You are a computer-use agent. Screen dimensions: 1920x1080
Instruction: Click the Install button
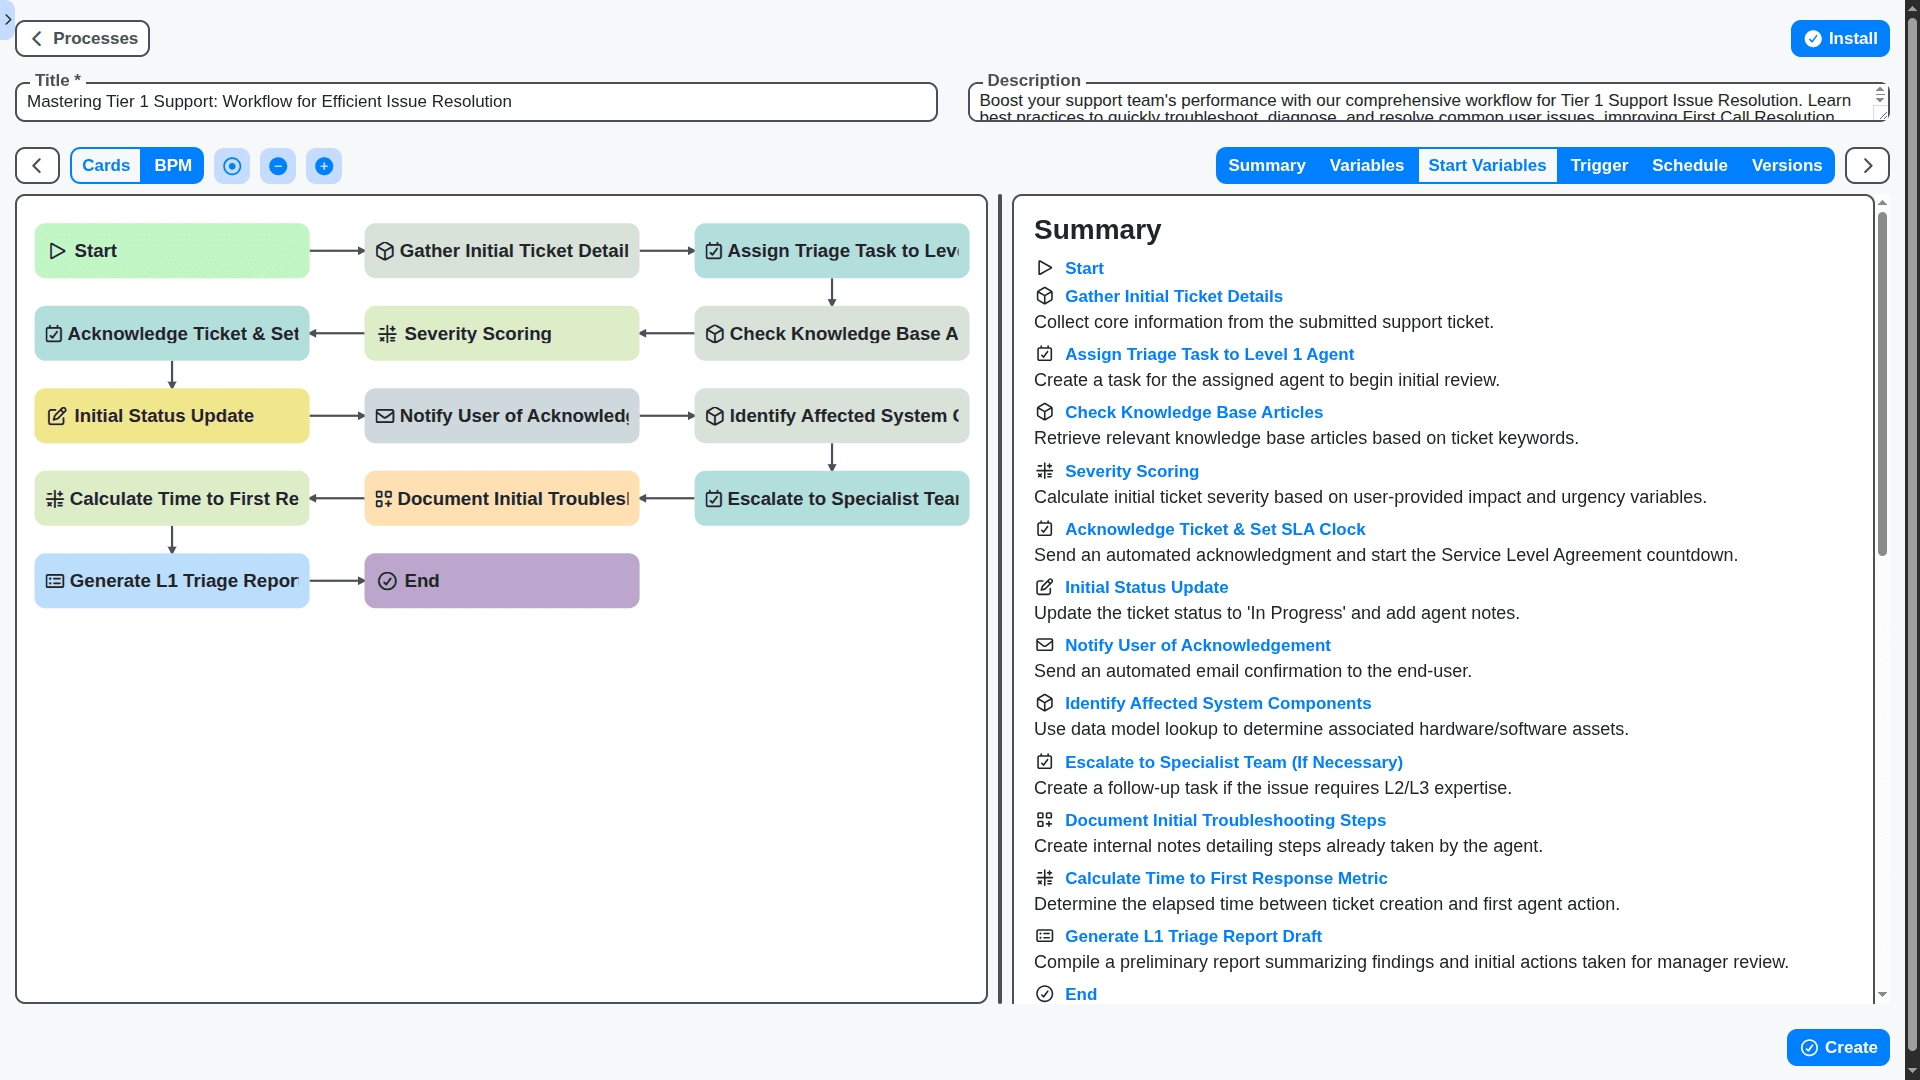point(1840,38)
